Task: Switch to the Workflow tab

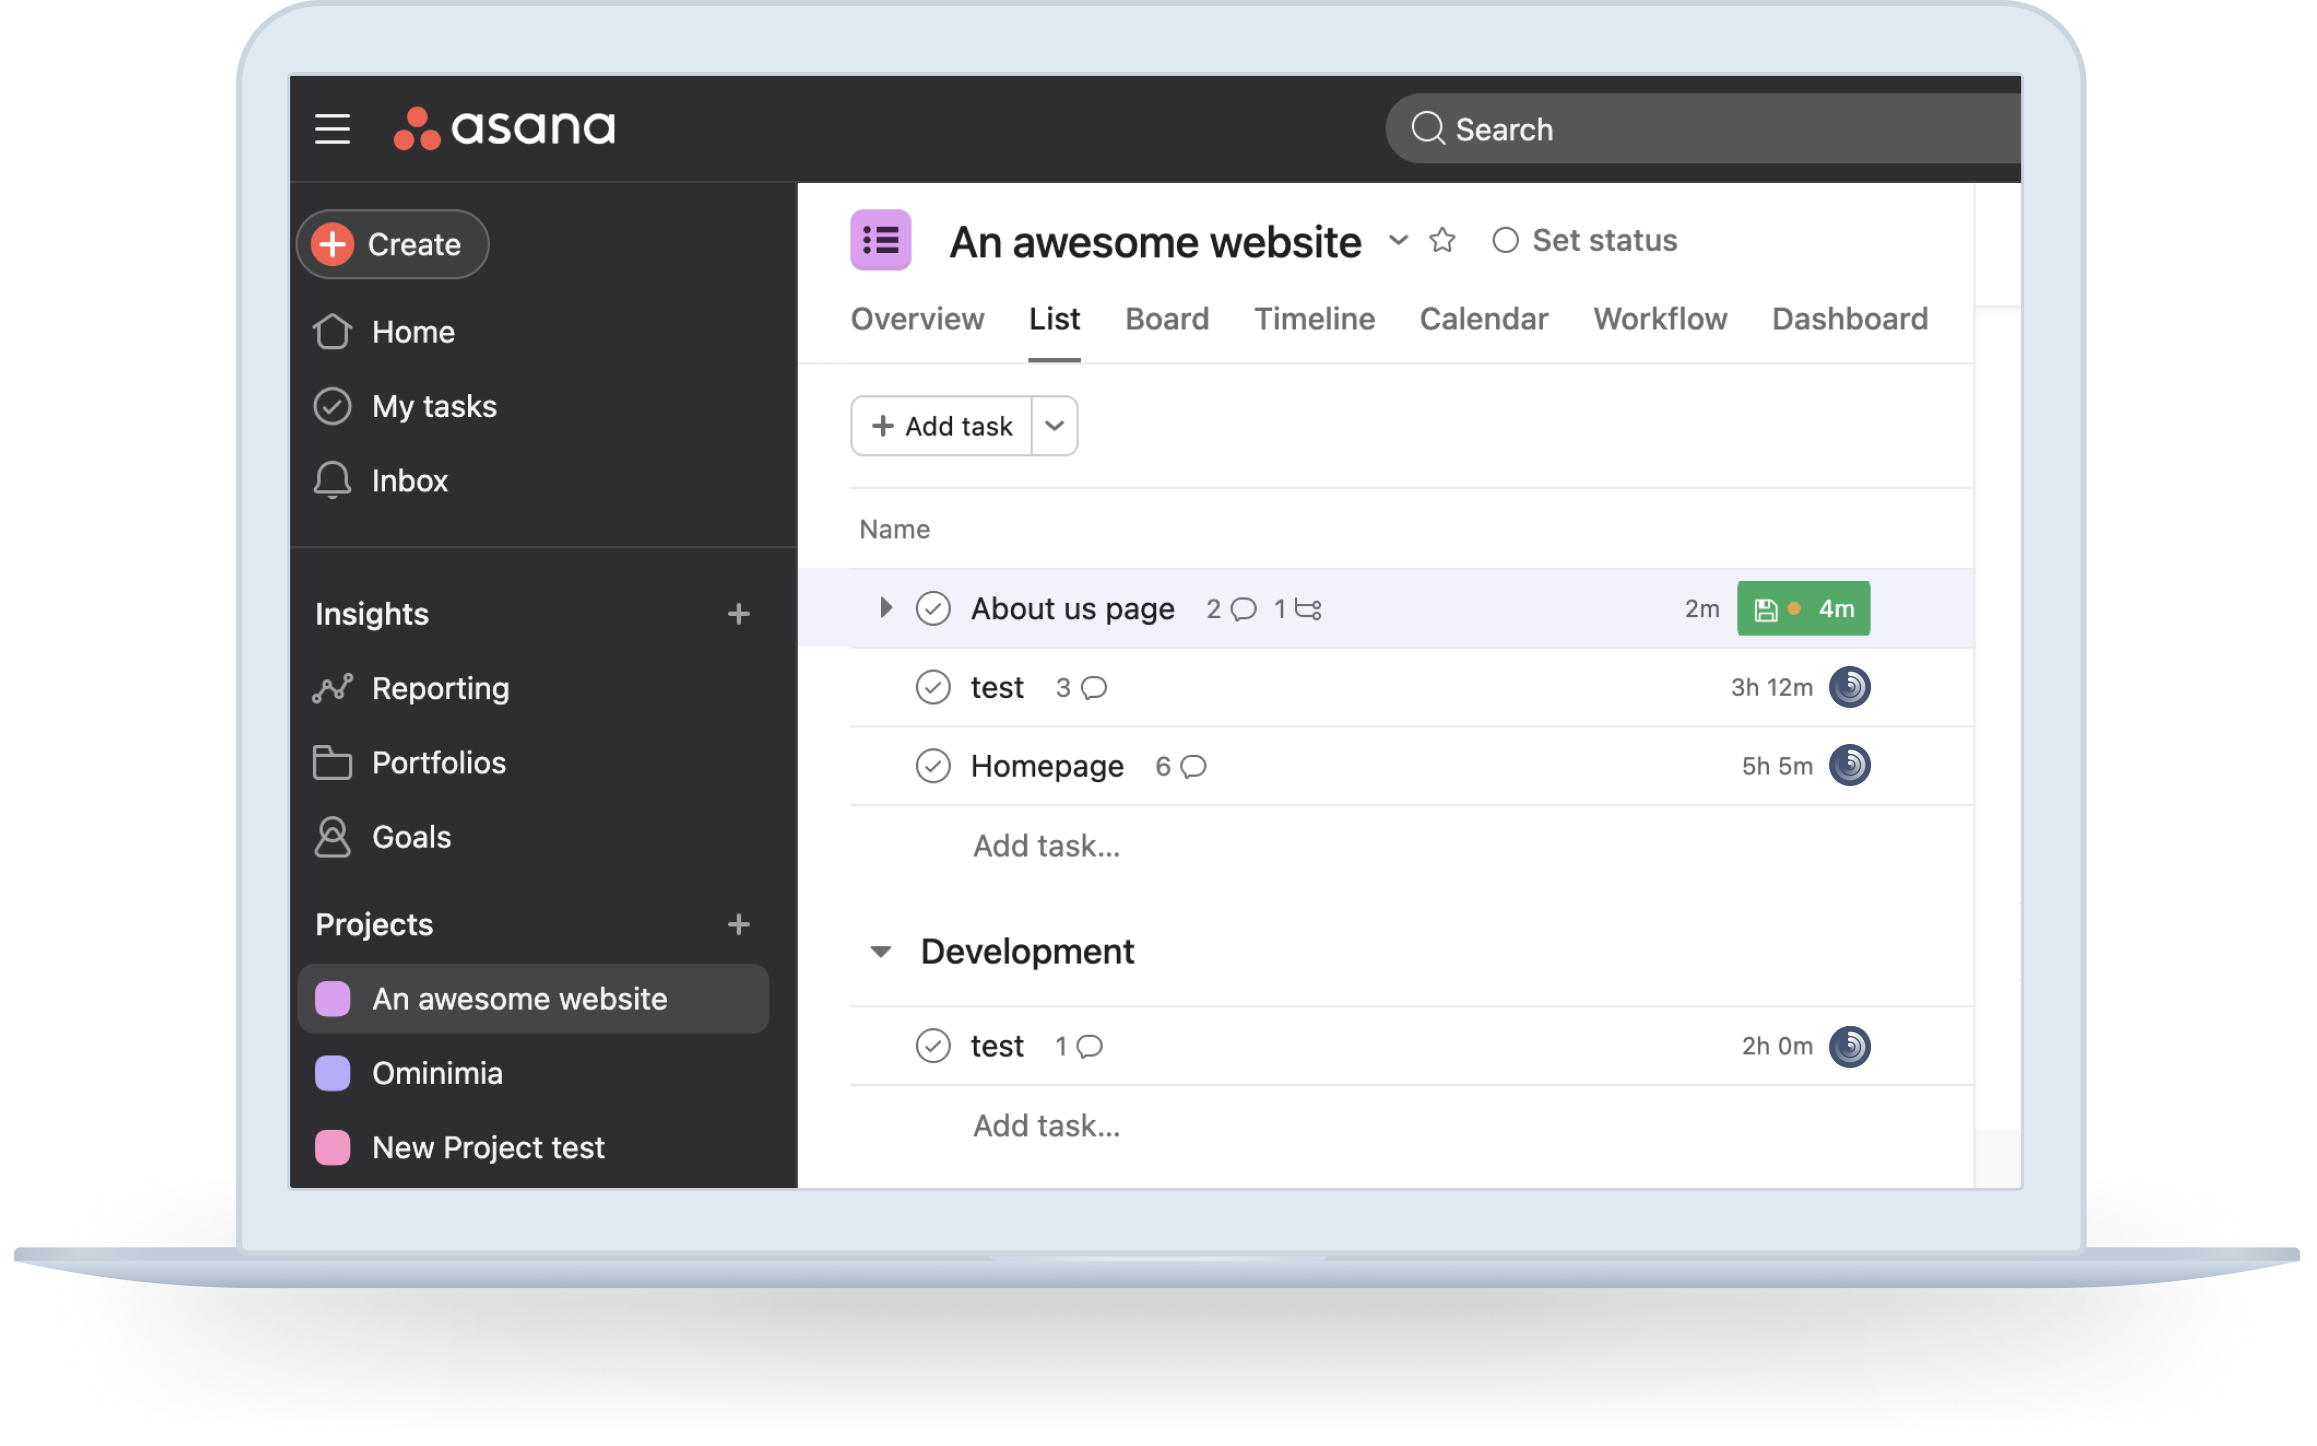Action: pyautogui.click(x=1660, y=319)
